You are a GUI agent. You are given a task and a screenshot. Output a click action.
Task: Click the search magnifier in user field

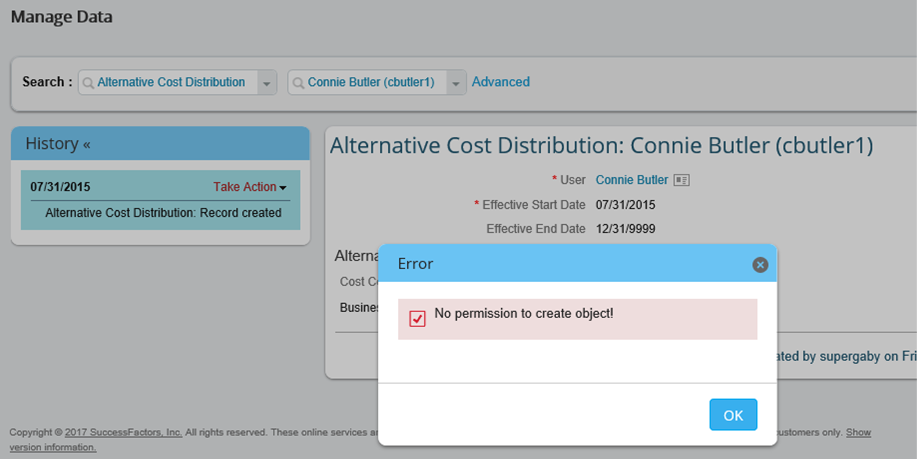click(x=298, y=84)
